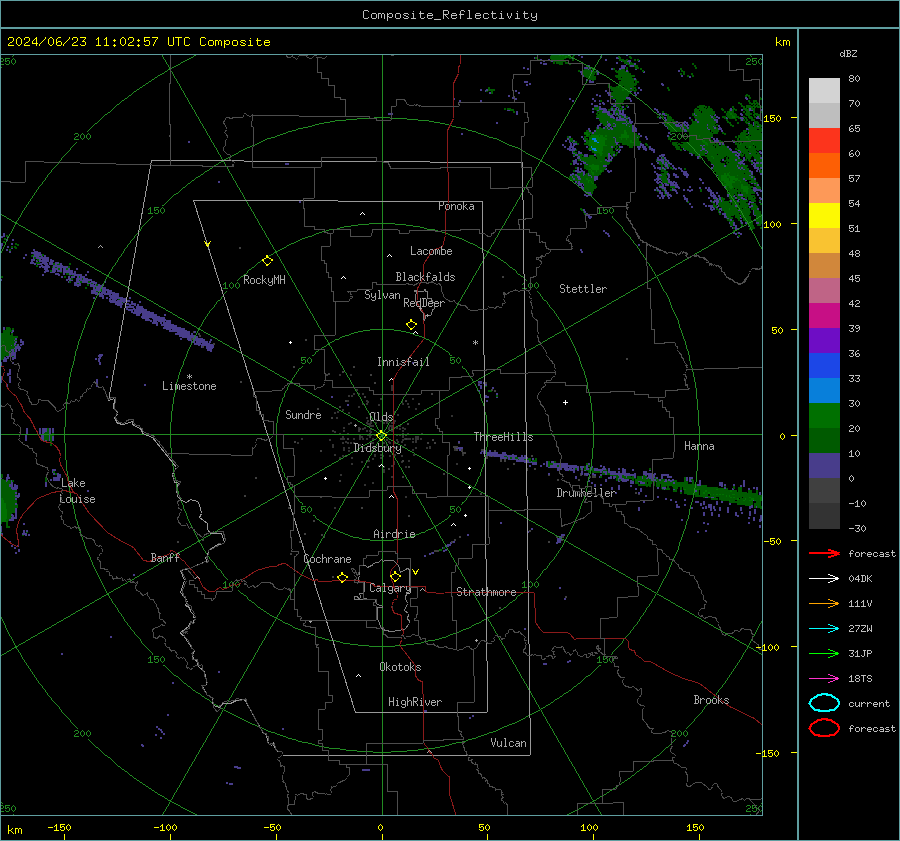Click the Vulcan city label
900x841 pixels.
click(x=508, y=743)
